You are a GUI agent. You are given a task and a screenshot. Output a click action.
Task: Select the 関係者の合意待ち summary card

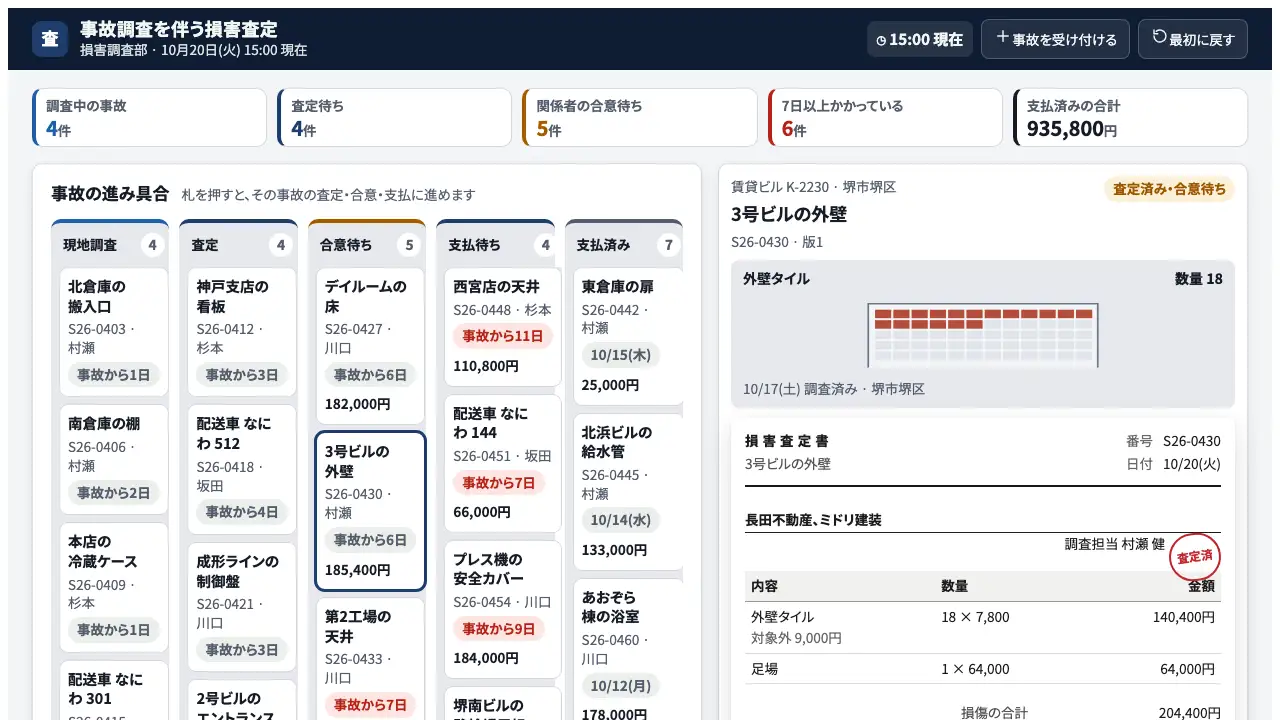tap(640, 117)
